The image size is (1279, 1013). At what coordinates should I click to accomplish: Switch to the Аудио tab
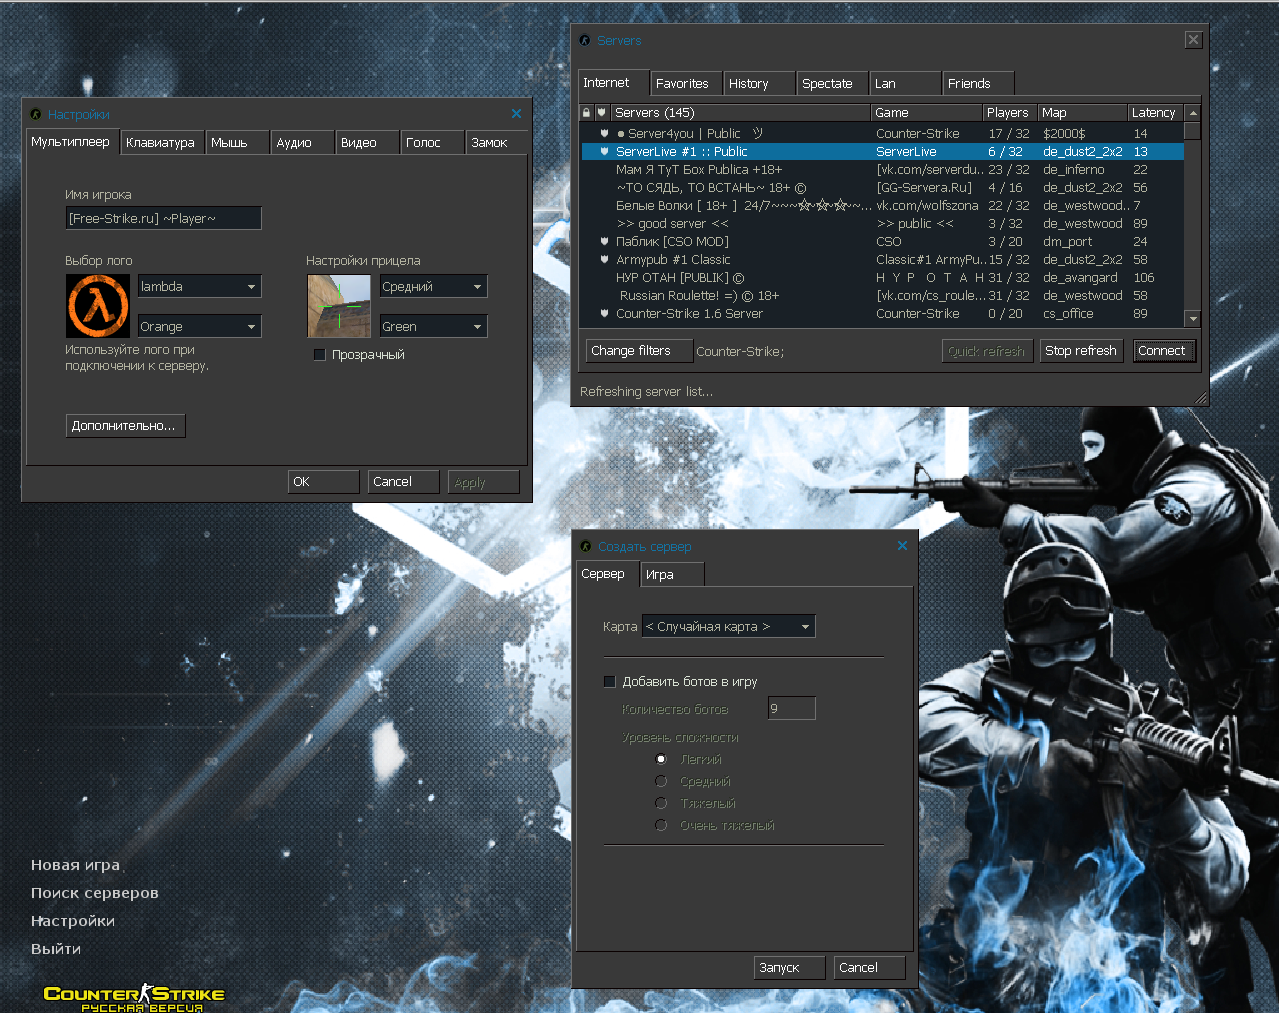(x=301, y=142)
